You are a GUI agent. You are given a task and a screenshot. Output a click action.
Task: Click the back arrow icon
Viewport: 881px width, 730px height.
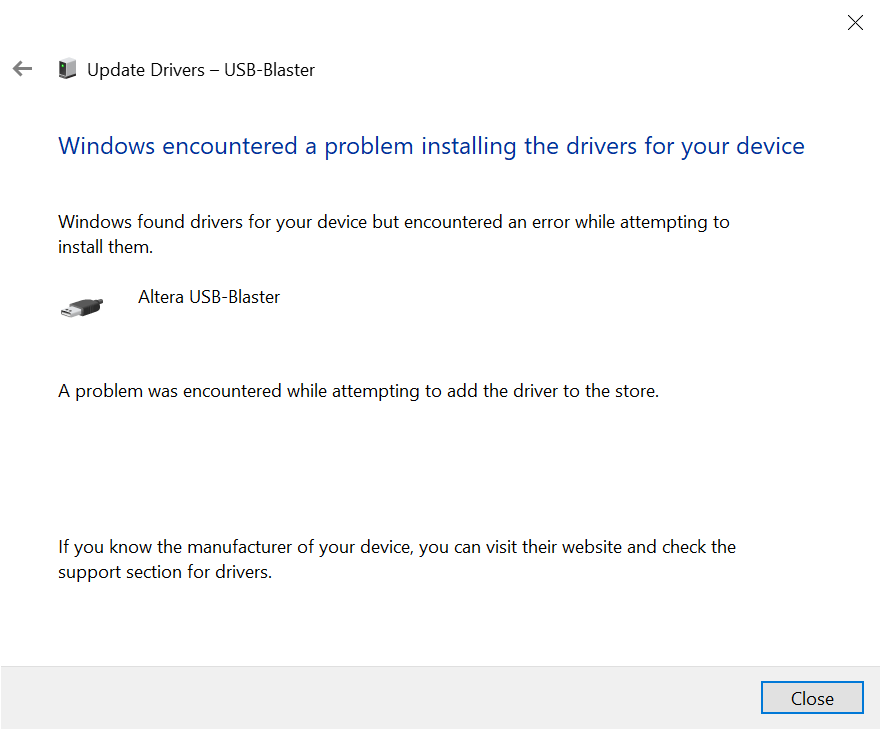pos(22,69)
